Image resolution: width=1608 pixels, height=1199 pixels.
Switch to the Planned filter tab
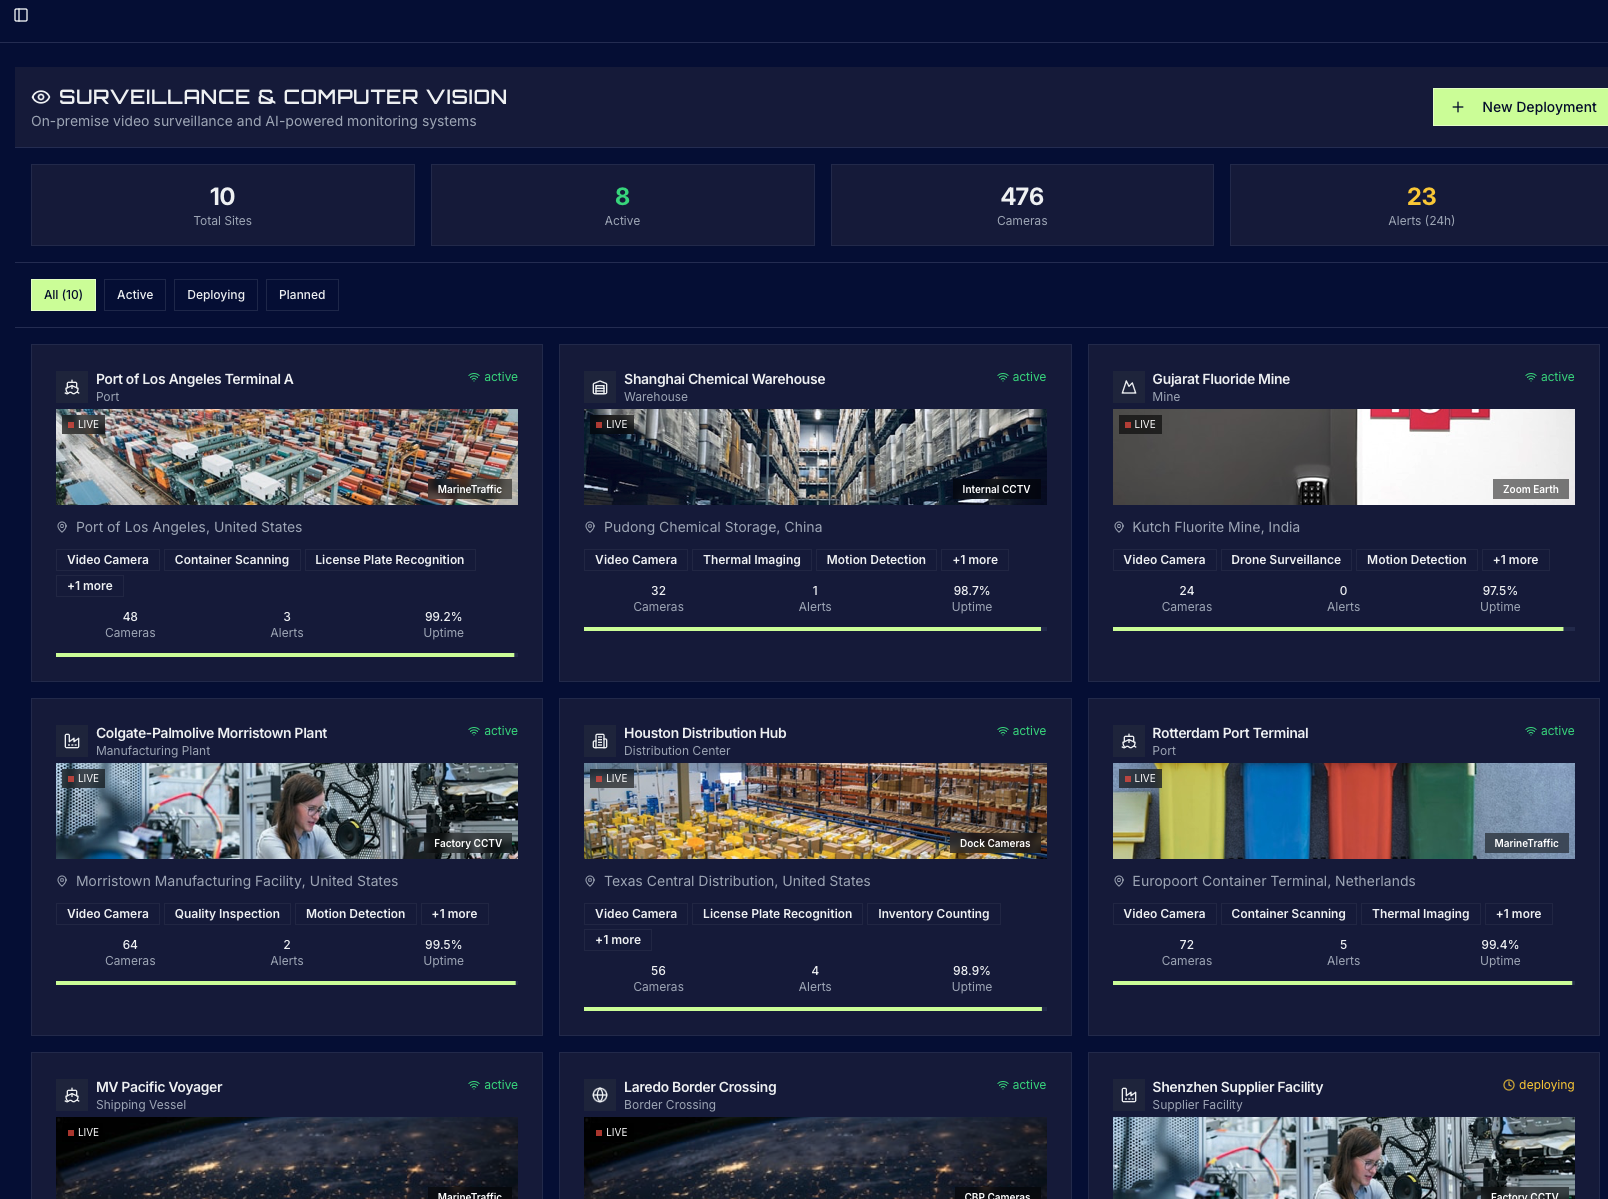point(302,295)
